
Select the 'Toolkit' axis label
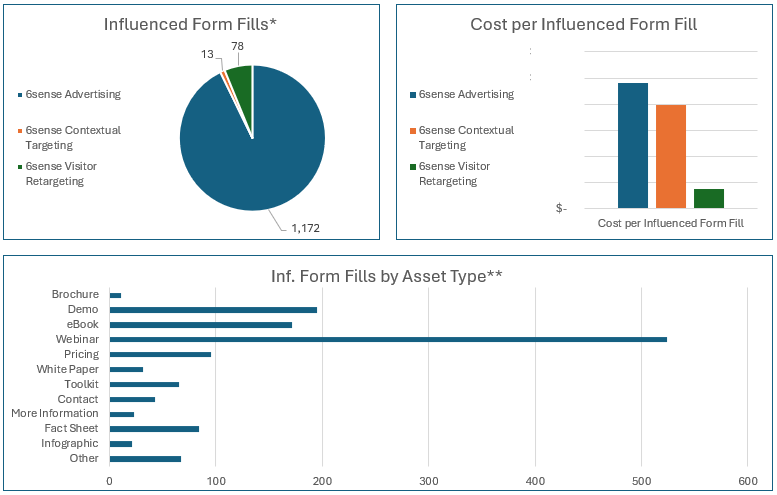[82, 384]
